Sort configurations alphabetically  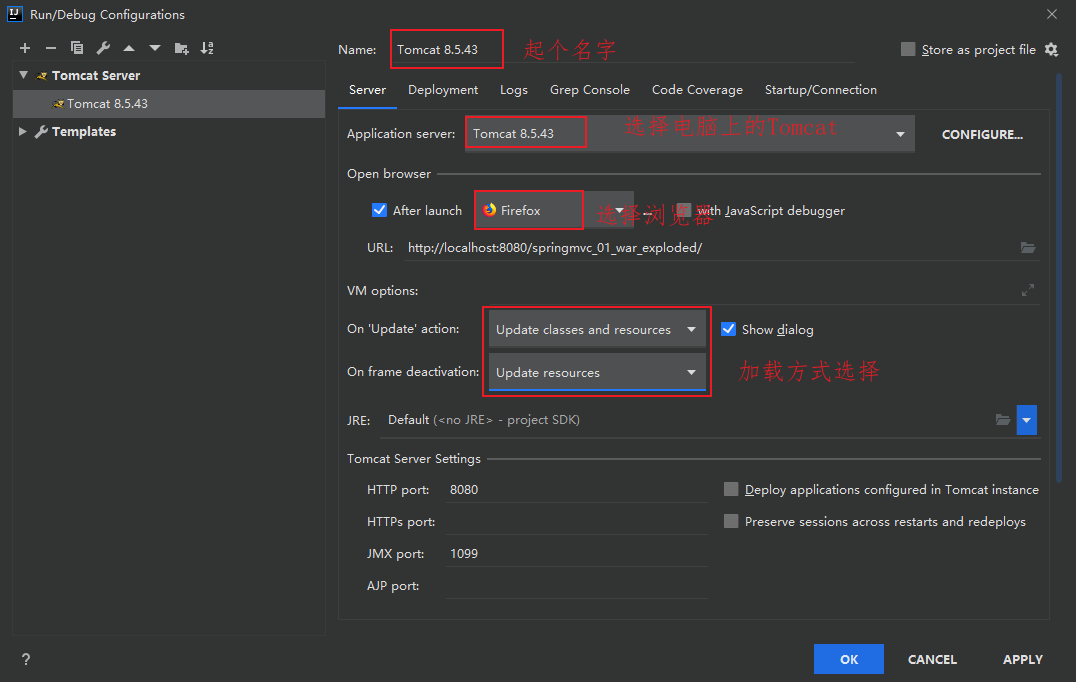pos(207,48)
